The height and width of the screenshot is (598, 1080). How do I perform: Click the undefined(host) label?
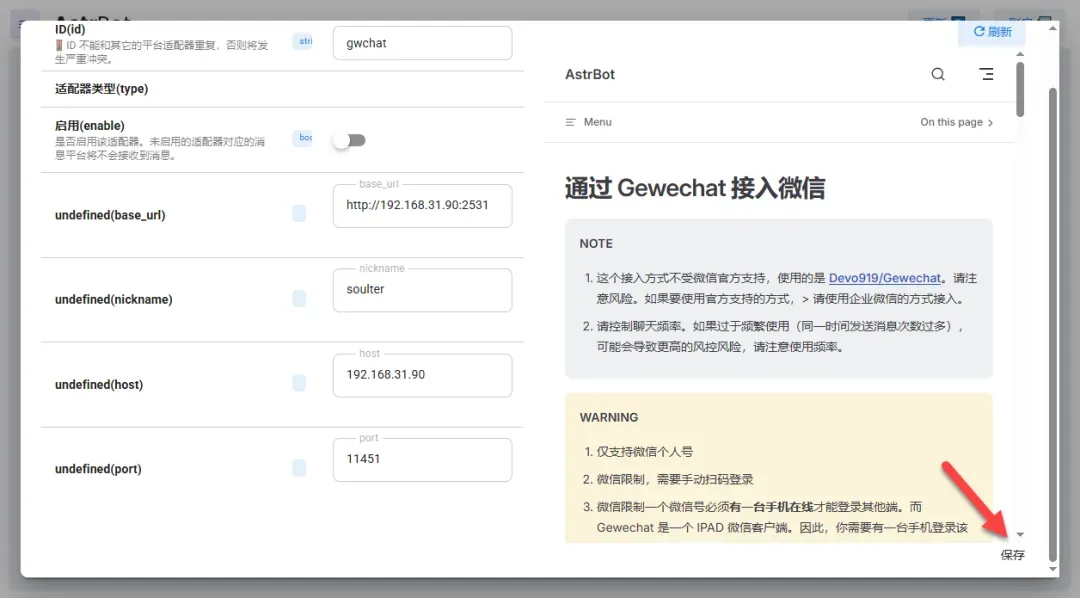(99, 384)
